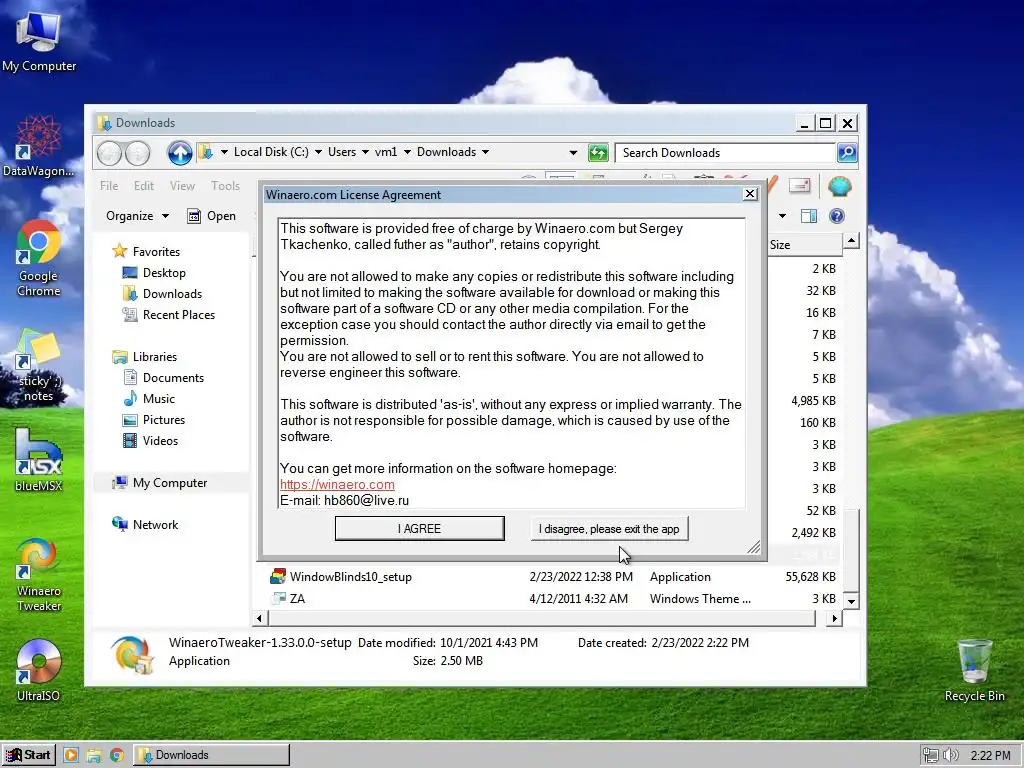Click the media player taskbar icon
This screenshot has width=1024, height=768.
click(71, 755)
